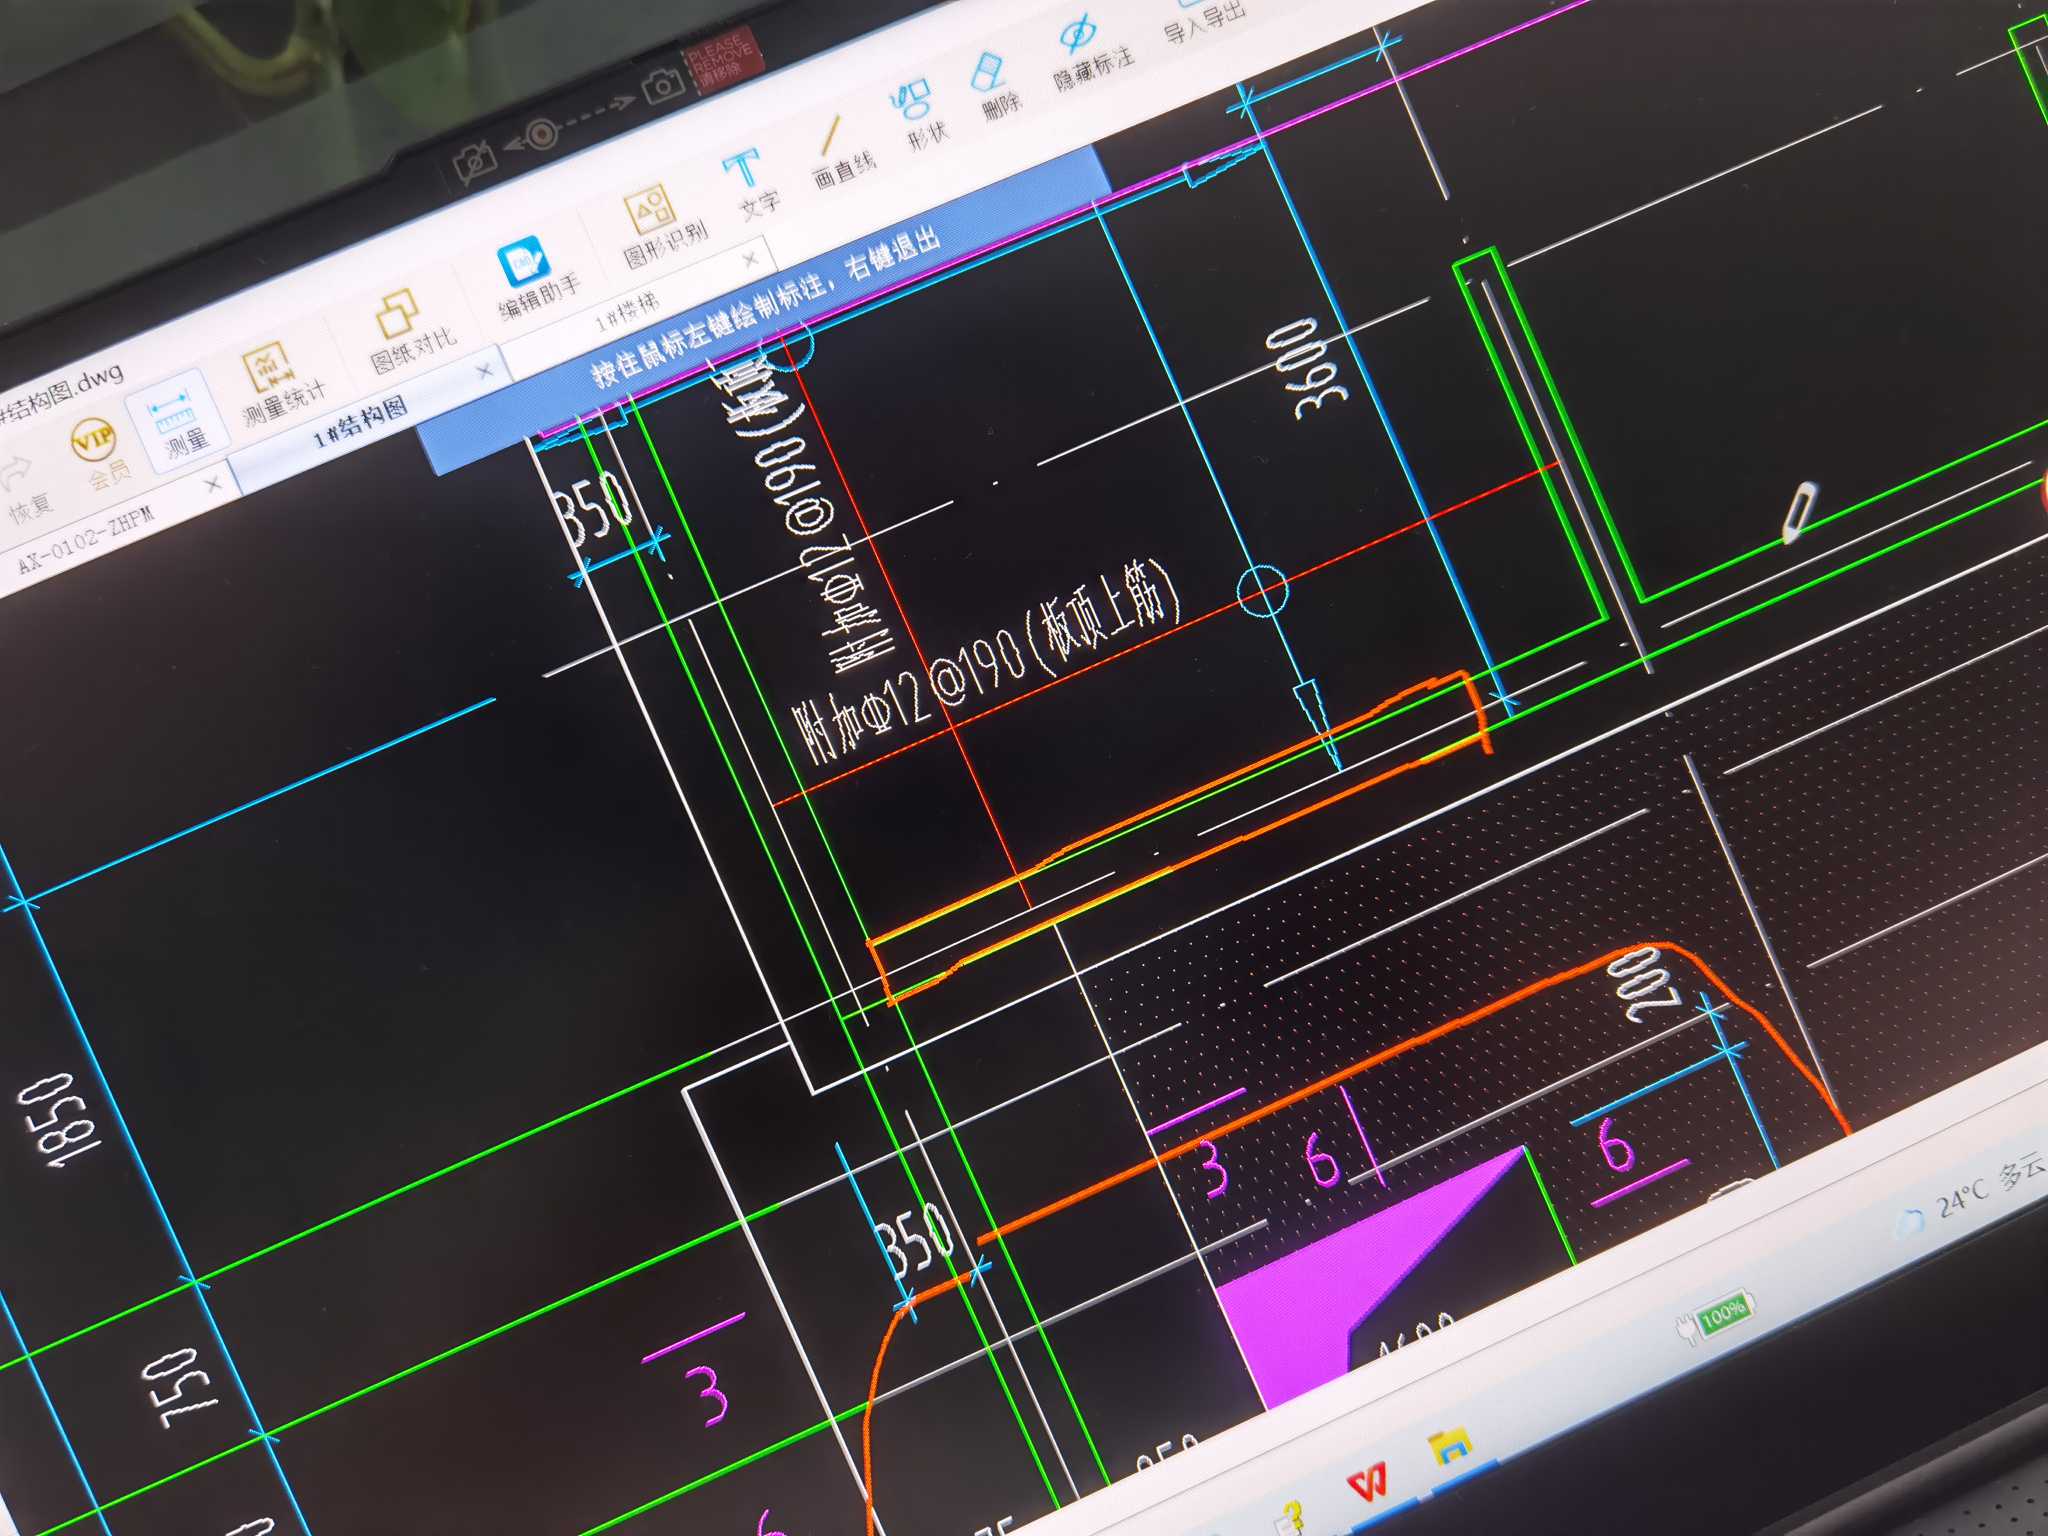The height and width of the screenshot is (1536, 2048).
Task: Switch to the 1#结构图 tab
Action: pos(360,421)
